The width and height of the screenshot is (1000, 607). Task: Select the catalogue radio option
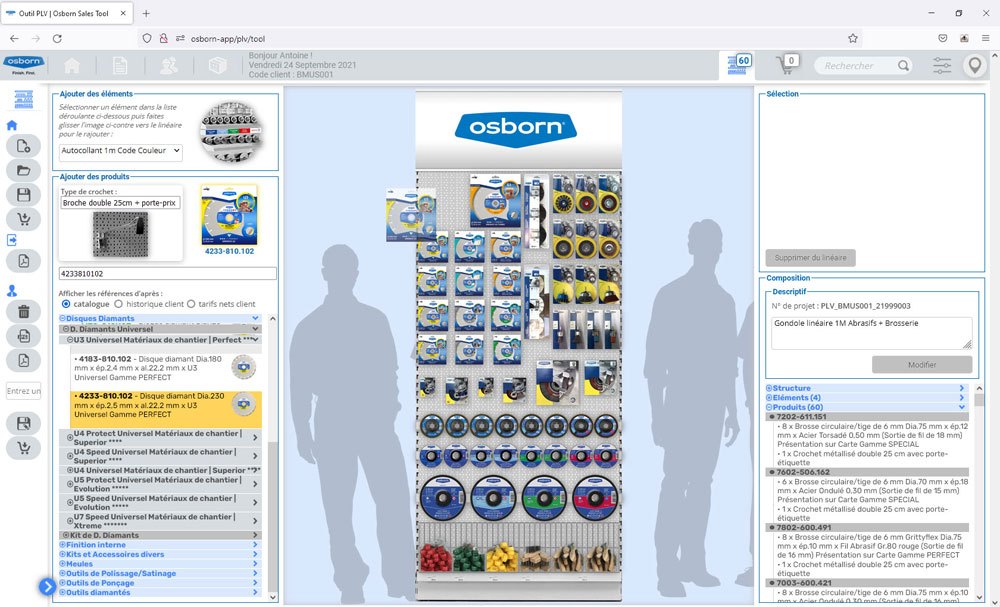tap(66, 304)
